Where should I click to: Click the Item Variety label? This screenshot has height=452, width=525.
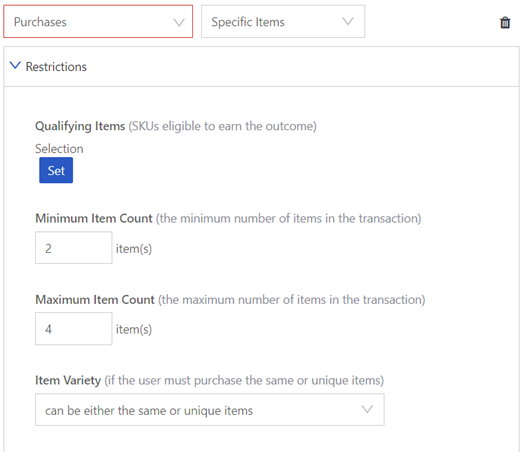(68, 381)
